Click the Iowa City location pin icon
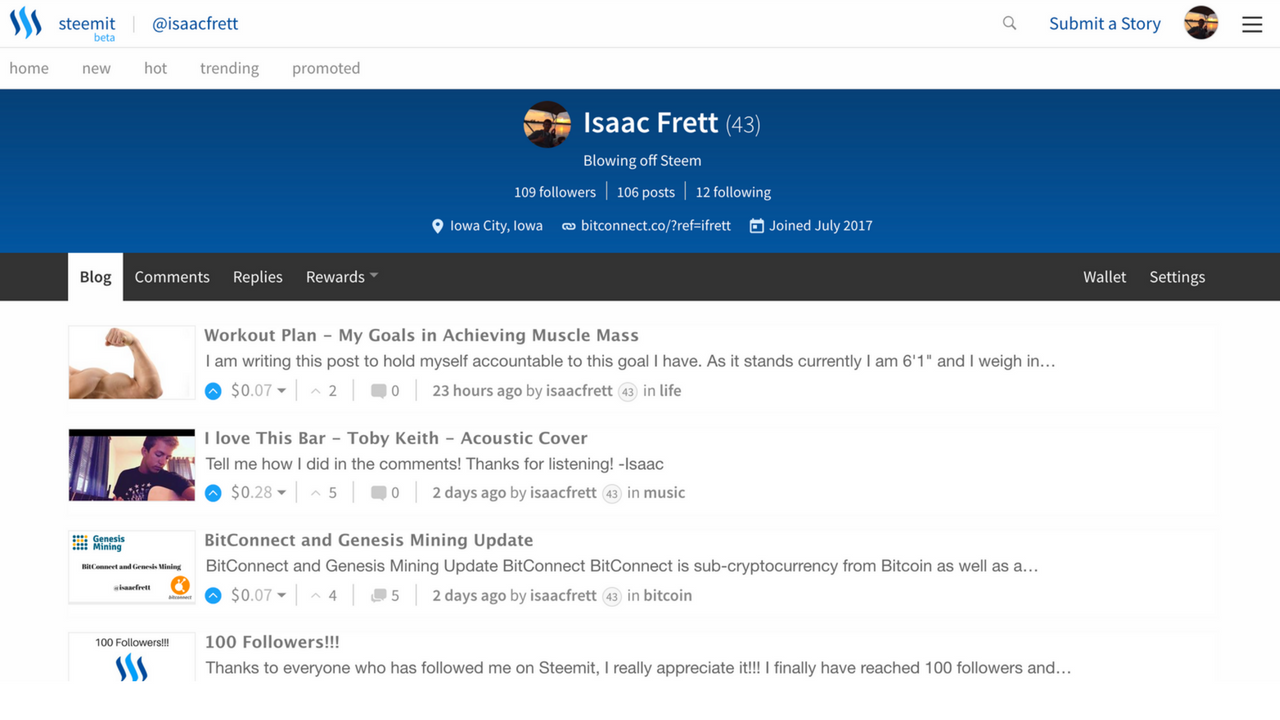Image resolution: width=1280 pixels, height=720 pixels. pyautogui.click(x=437, y=226)
